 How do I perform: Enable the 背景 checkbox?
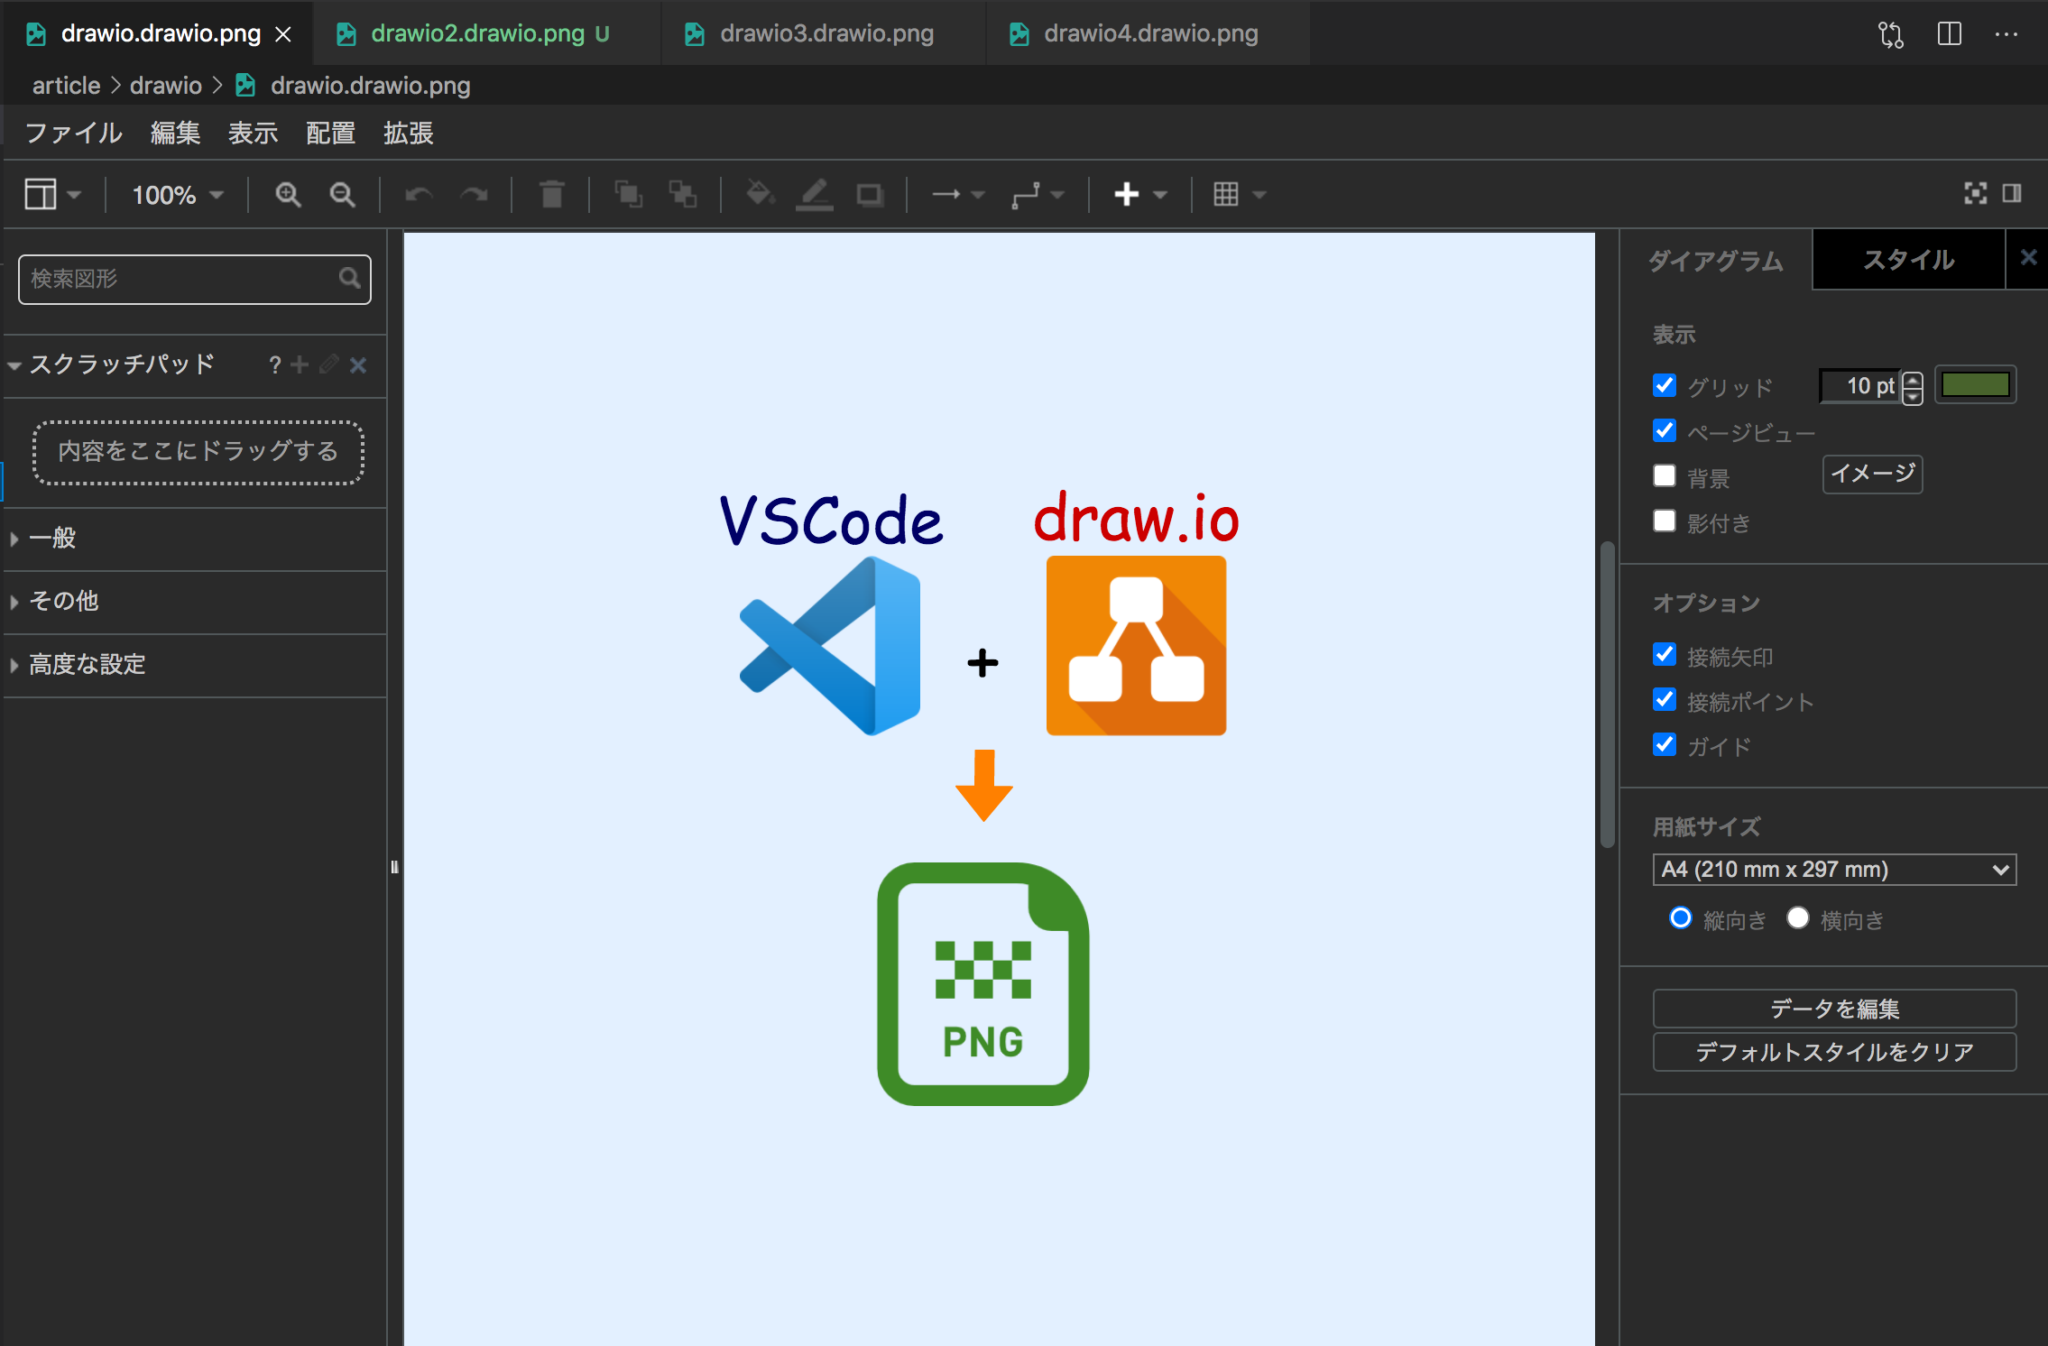(x=1664, y=476)
